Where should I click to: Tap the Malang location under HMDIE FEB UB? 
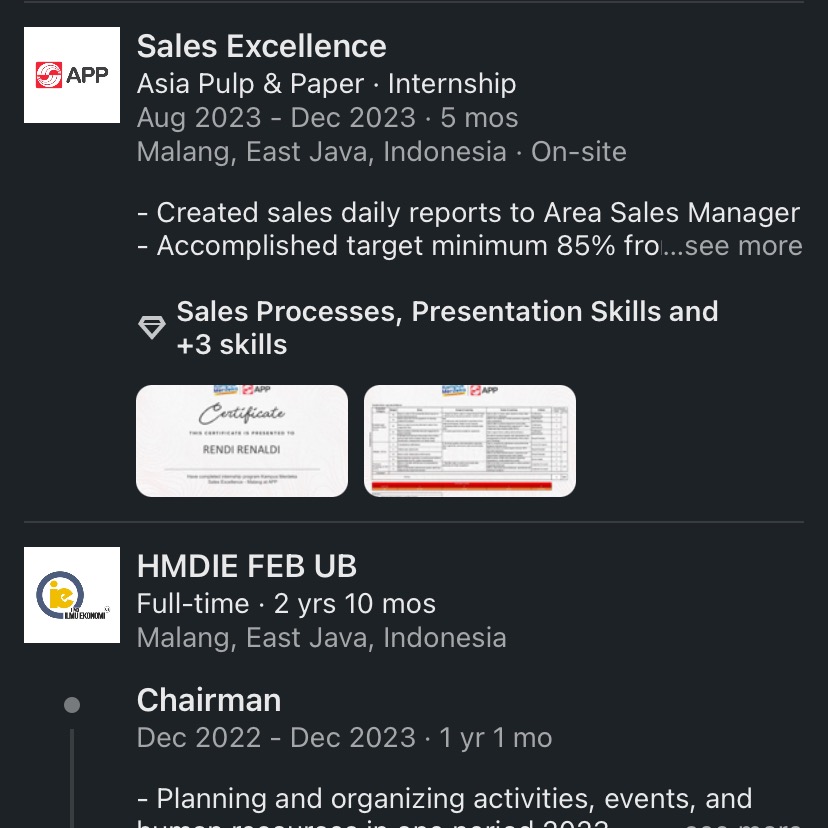click(x=322, y=638)
